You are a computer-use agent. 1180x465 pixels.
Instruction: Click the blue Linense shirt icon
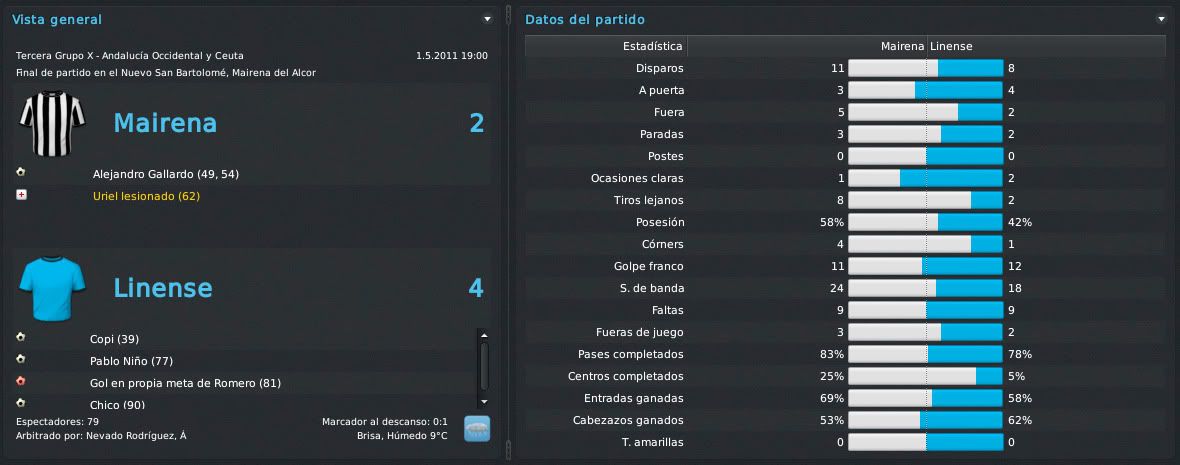click(52, 288)
